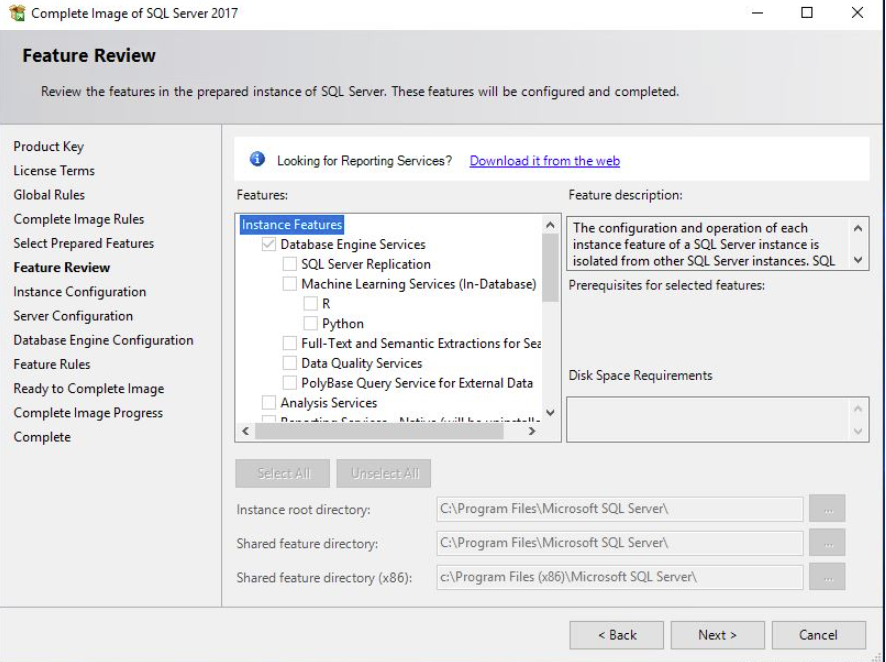Minimize the setup window
The height and width of the screenshot is (662, 886).
click(x=757, y=12)
